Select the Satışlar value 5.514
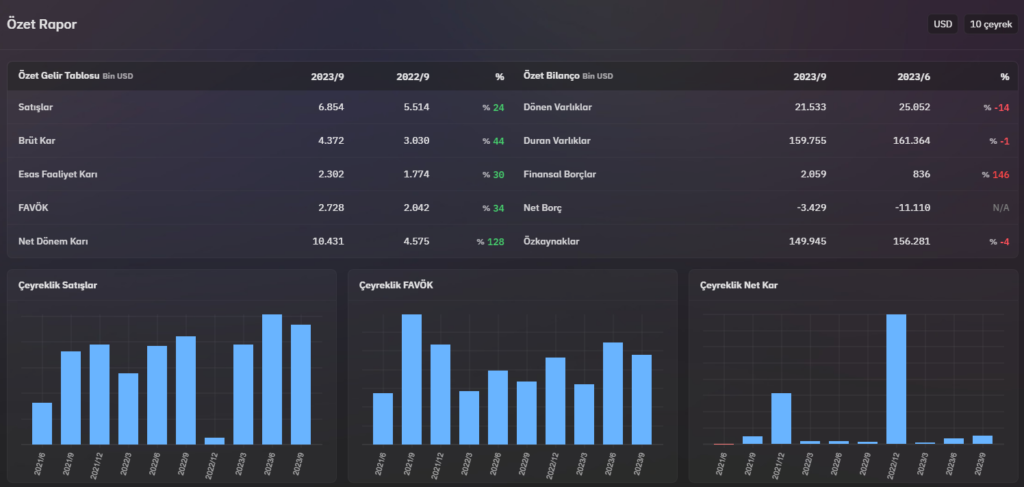The image size is (1024, 487). [x=417, y=107]
